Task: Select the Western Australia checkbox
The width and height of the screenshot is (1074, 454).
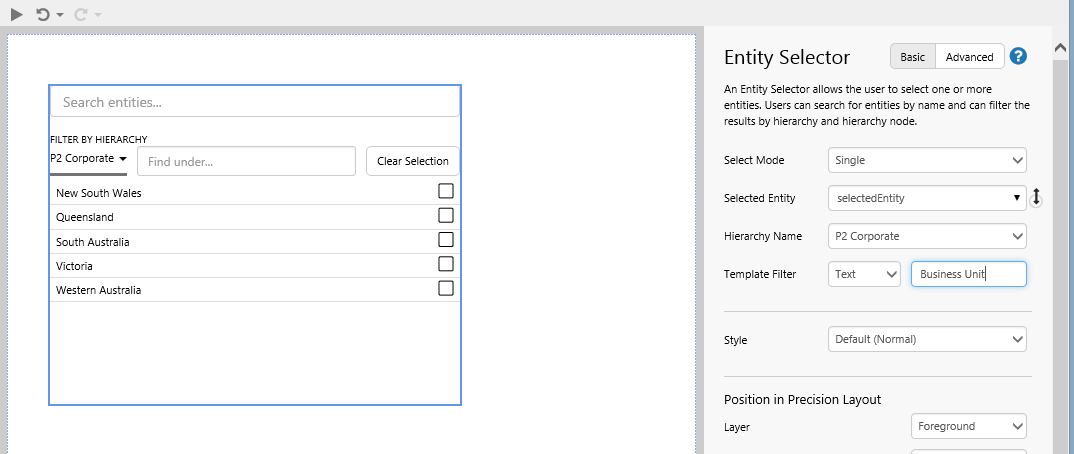Action: tap(446, 288)
